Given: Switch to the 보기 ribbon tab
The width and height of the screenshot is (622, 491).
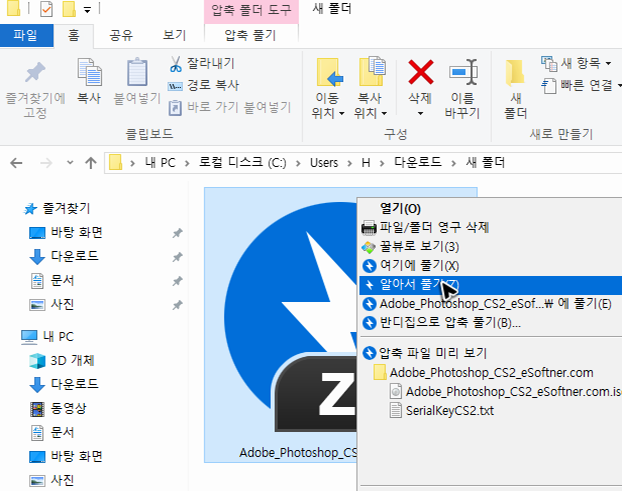Looking at the screenshot, I should click(x=174, y=35).
